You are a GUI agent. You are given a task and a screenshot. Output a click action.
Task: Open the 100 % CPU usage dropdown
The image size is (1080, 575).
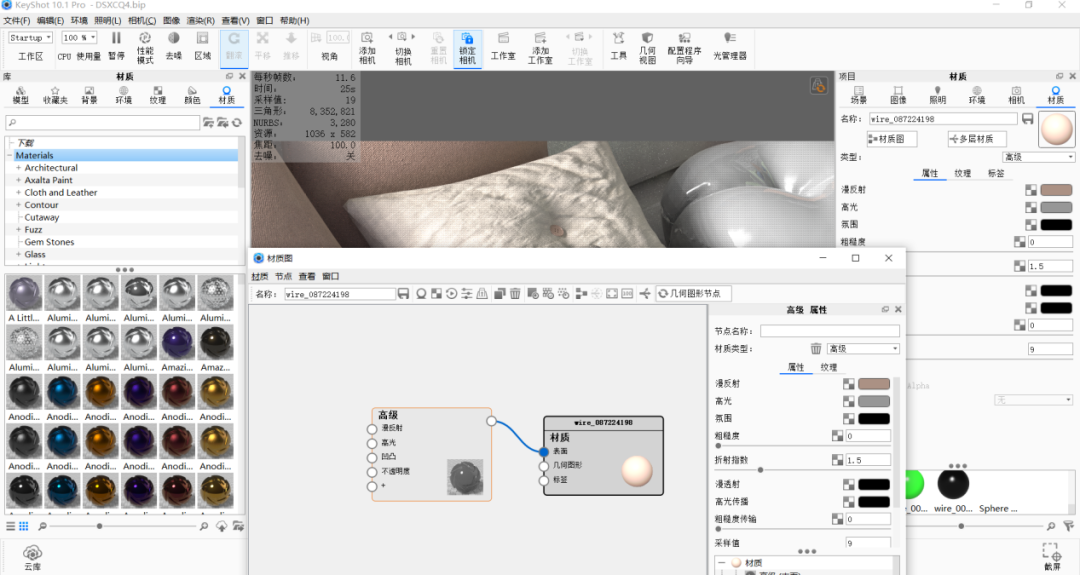point(79,38)
